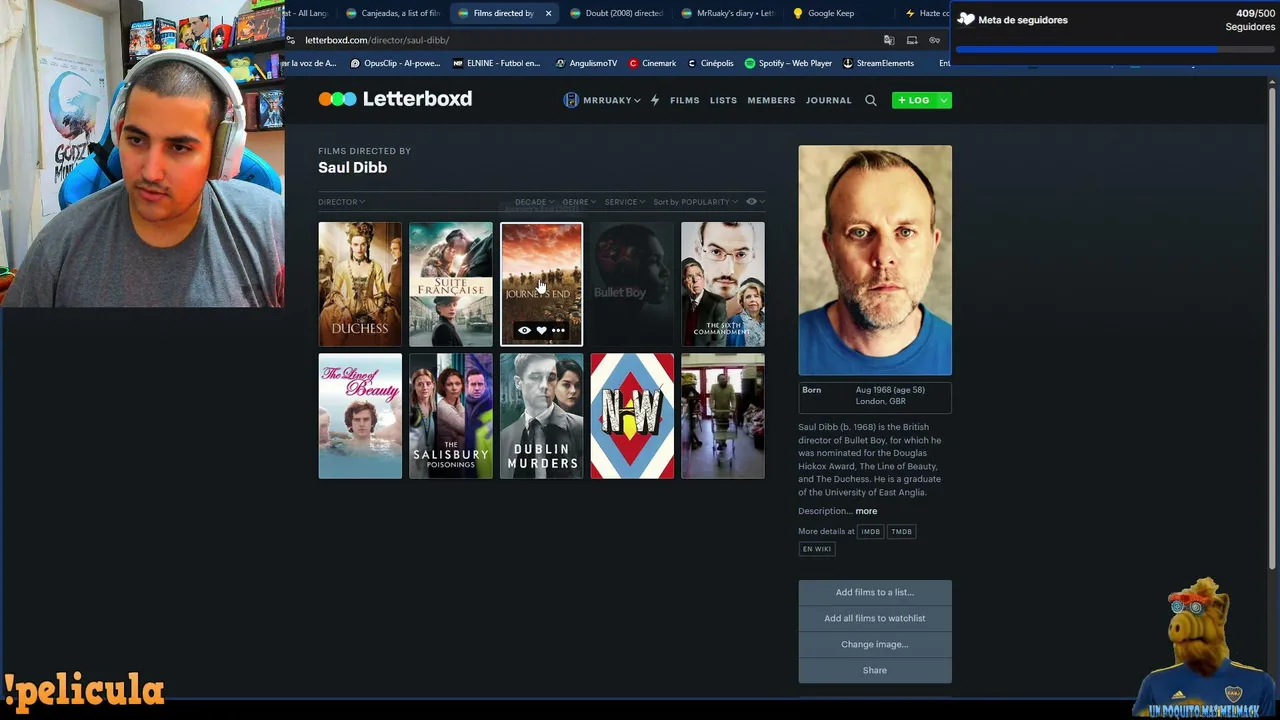Open the NW film poster
1280x720 pixels.
(x=632, y=416)
